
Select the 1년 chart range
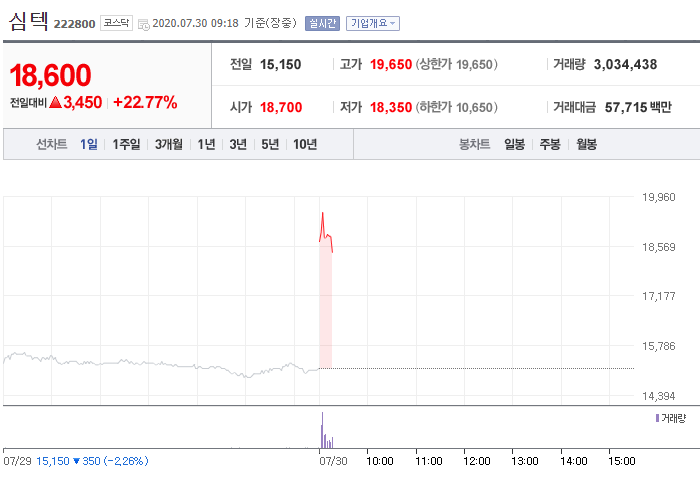206,144
